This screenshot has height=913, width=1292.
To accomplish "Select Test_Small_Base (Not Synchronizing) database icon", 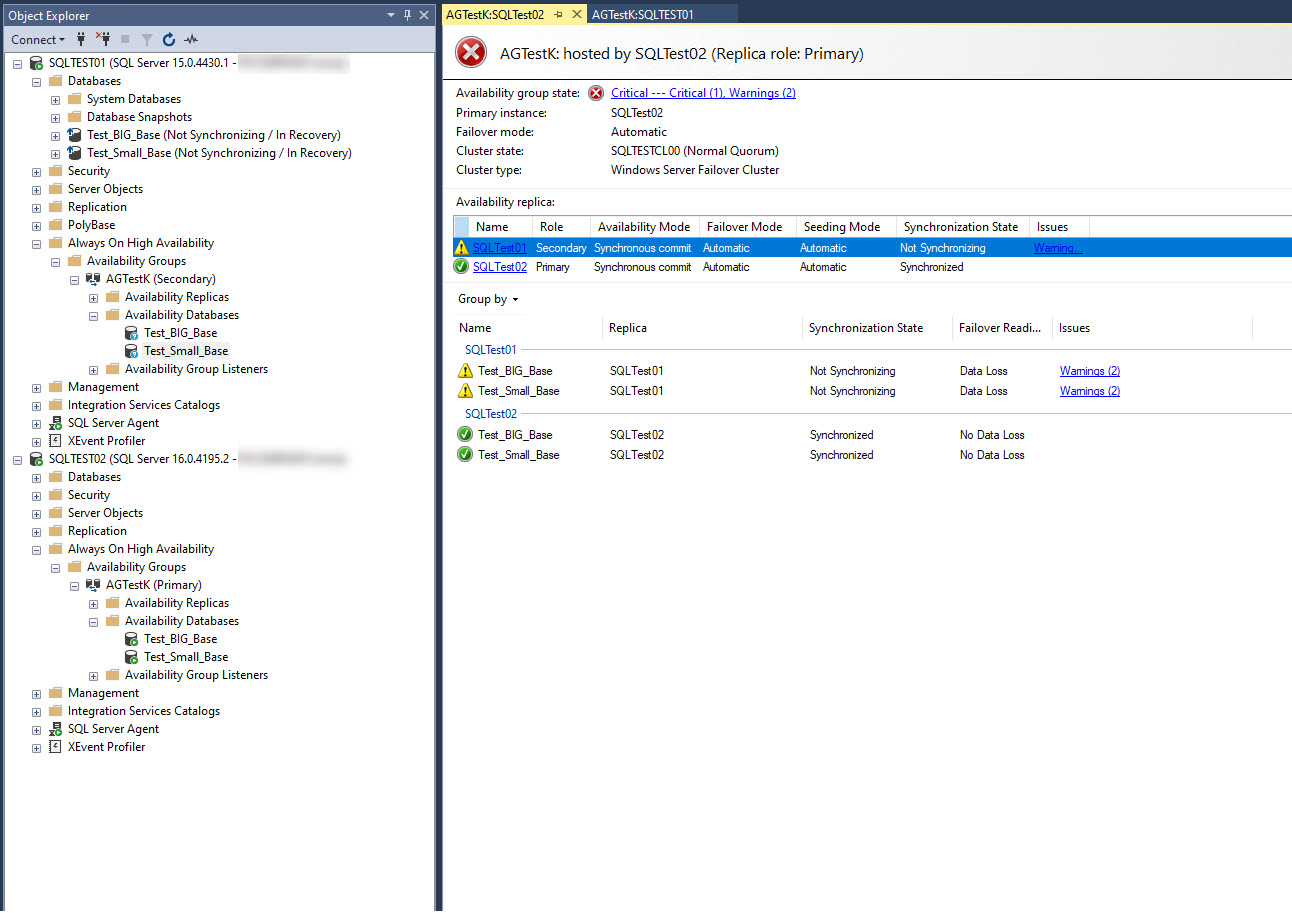I will tap(74, 153).
